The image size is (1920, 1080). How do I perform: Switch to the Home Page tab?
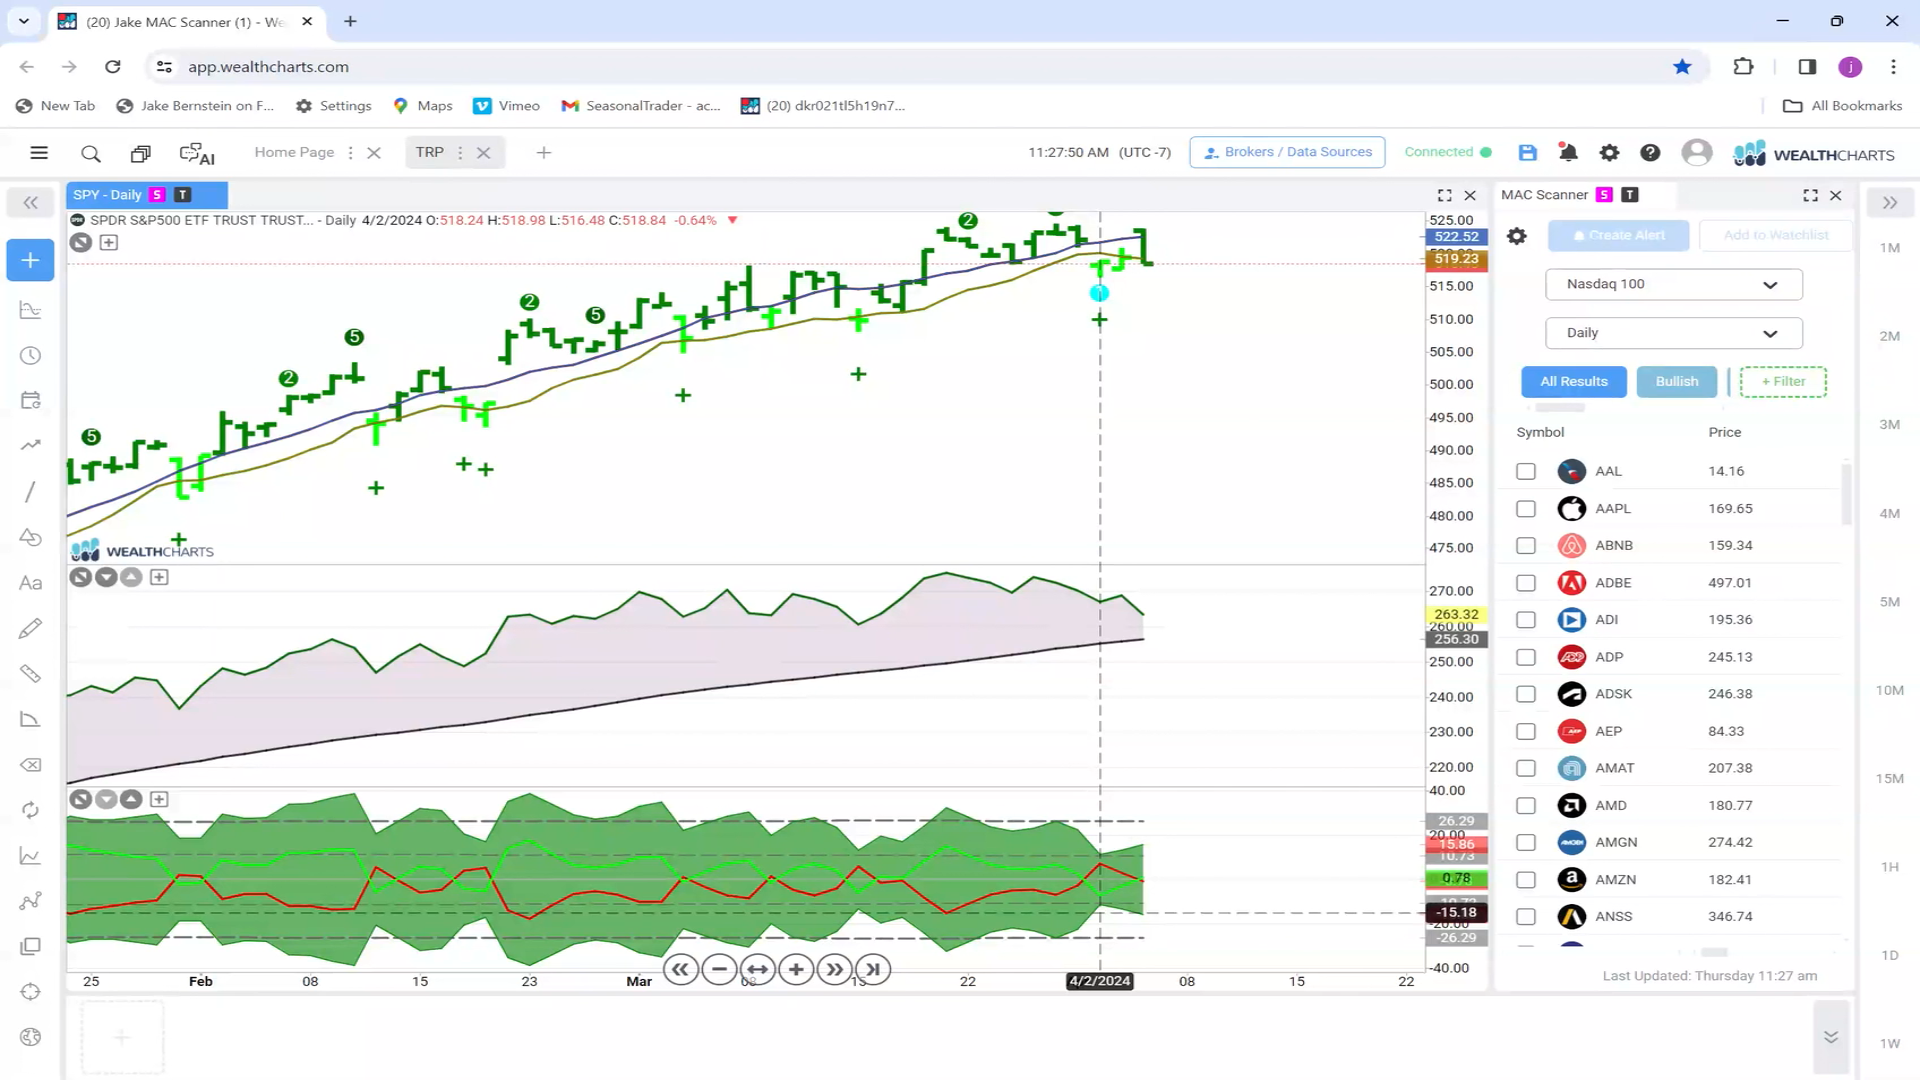point(294,152)
